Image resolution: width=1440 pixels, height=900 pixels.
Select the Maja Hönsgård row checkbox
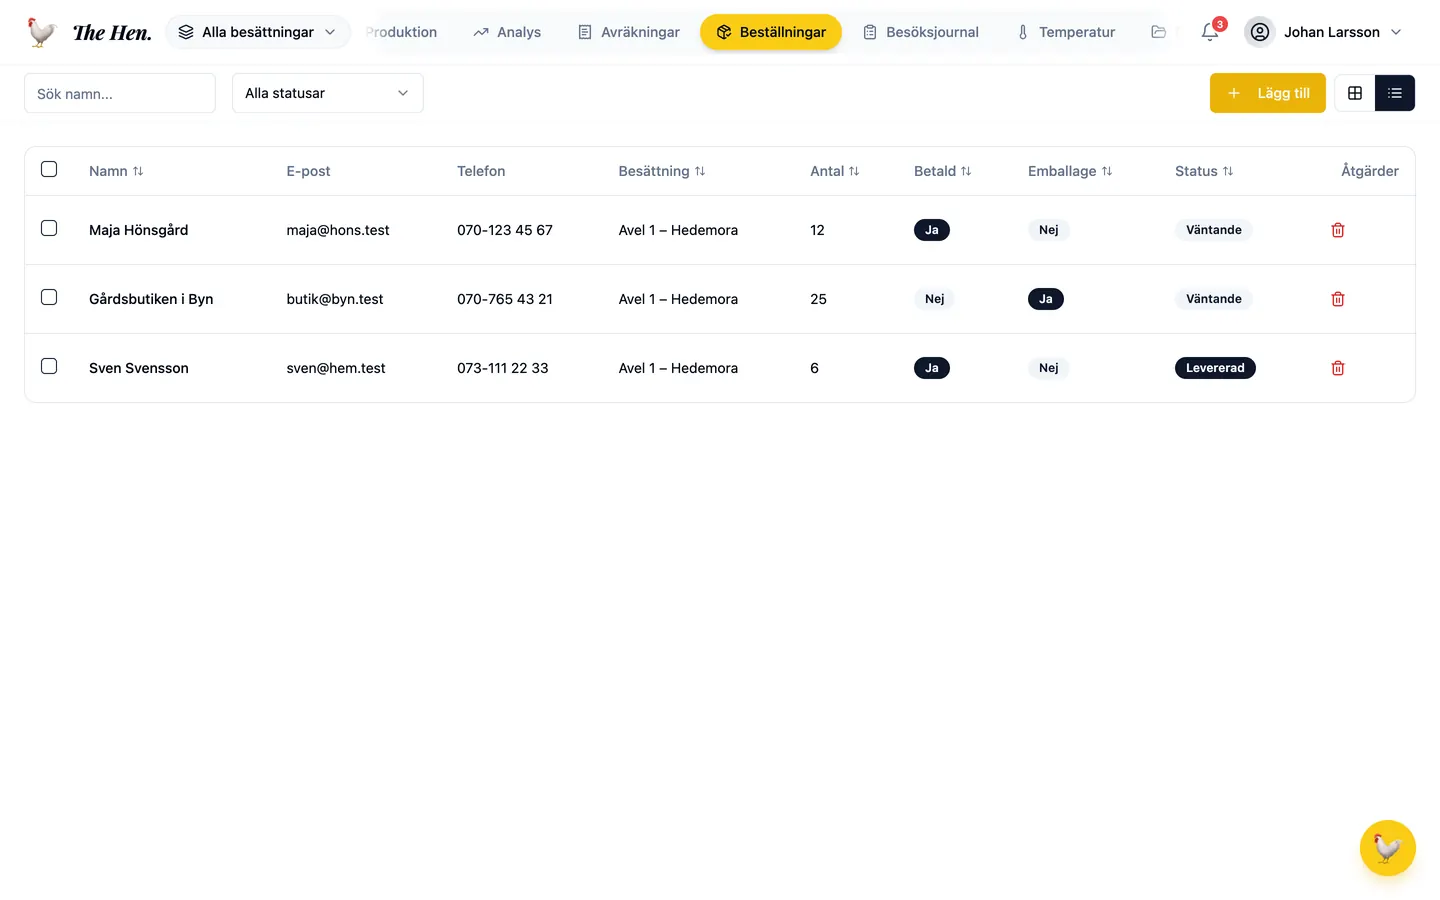[49, 228]
